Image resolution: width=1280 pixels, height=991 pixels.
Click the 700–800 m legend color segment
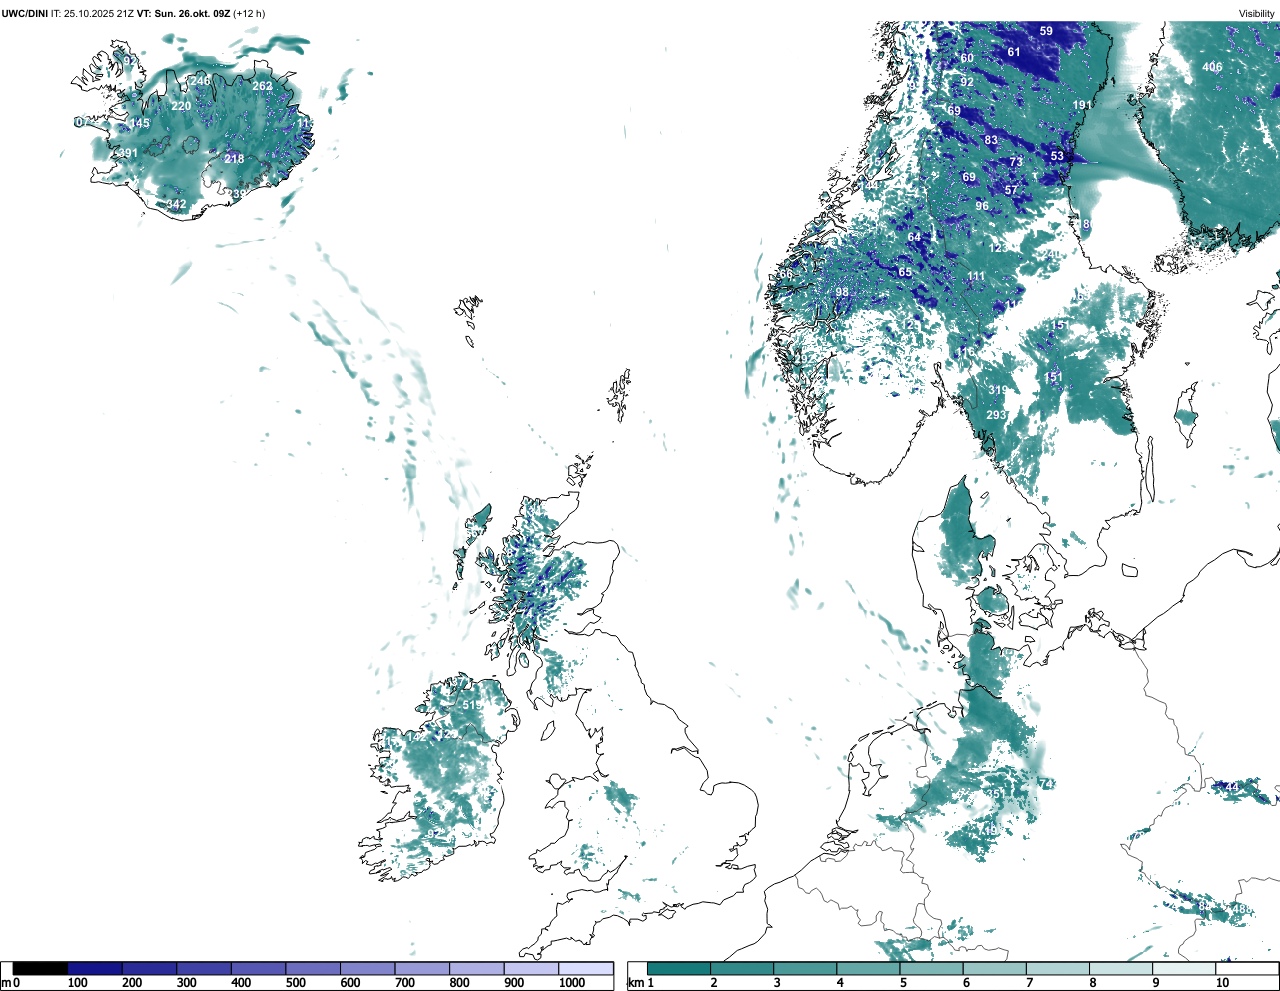tap(422, 968)
